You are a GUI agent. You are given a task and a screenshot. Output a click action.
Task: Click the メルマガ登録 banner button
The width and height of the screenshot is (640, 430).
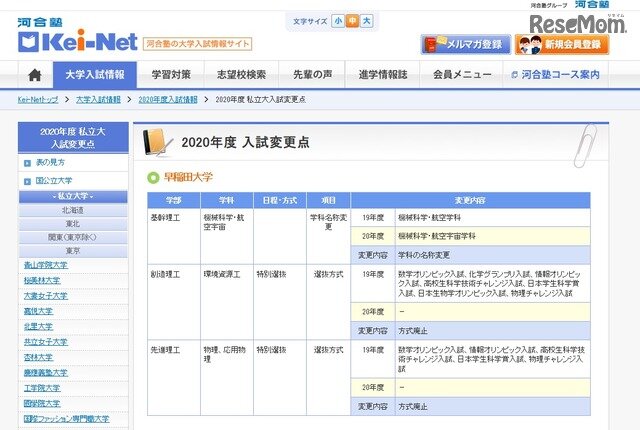(x=466, y=44)
